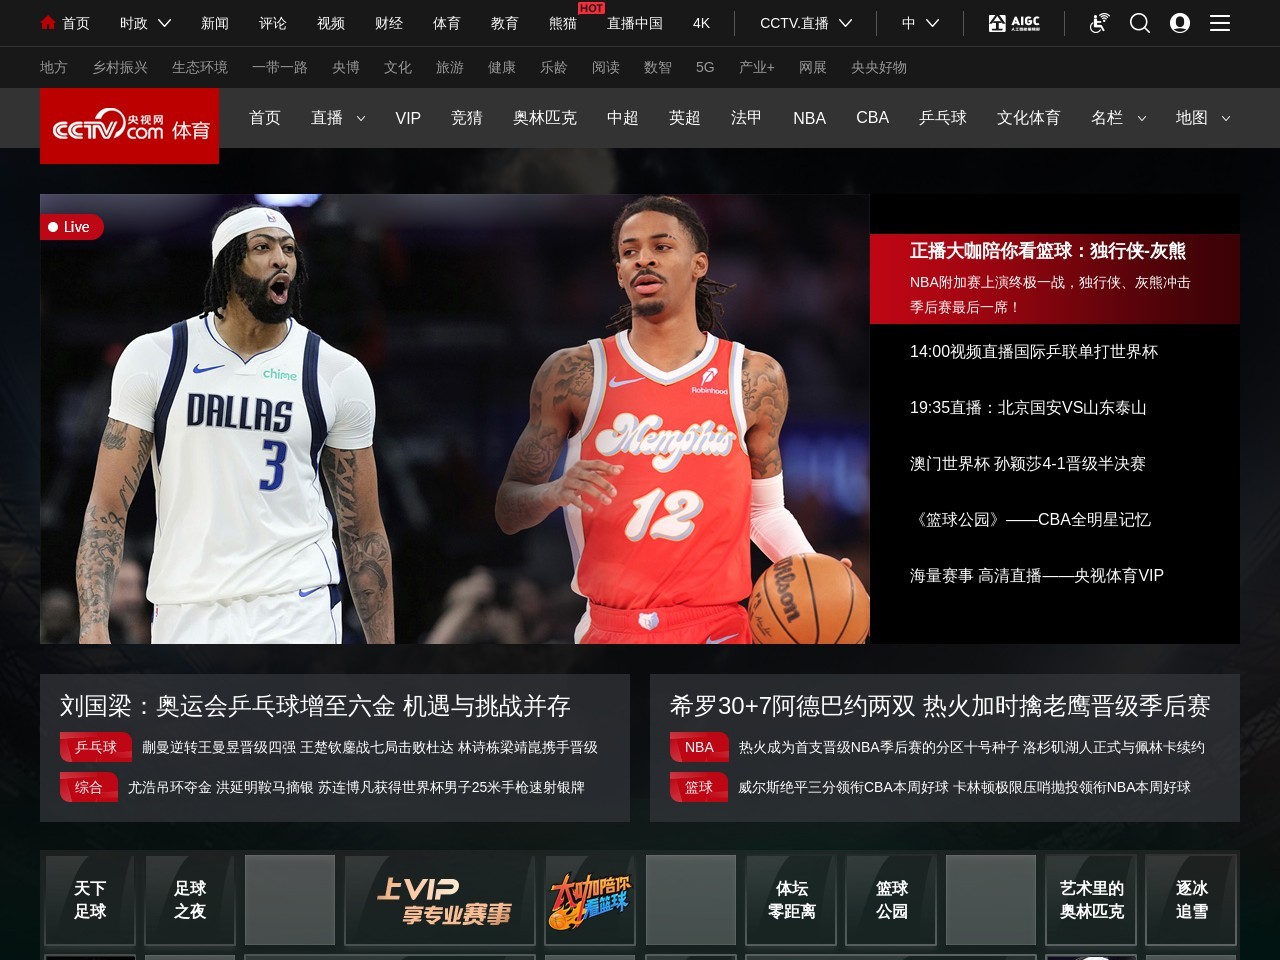Open the 体坛零距离 program tile

click(791, 900)
